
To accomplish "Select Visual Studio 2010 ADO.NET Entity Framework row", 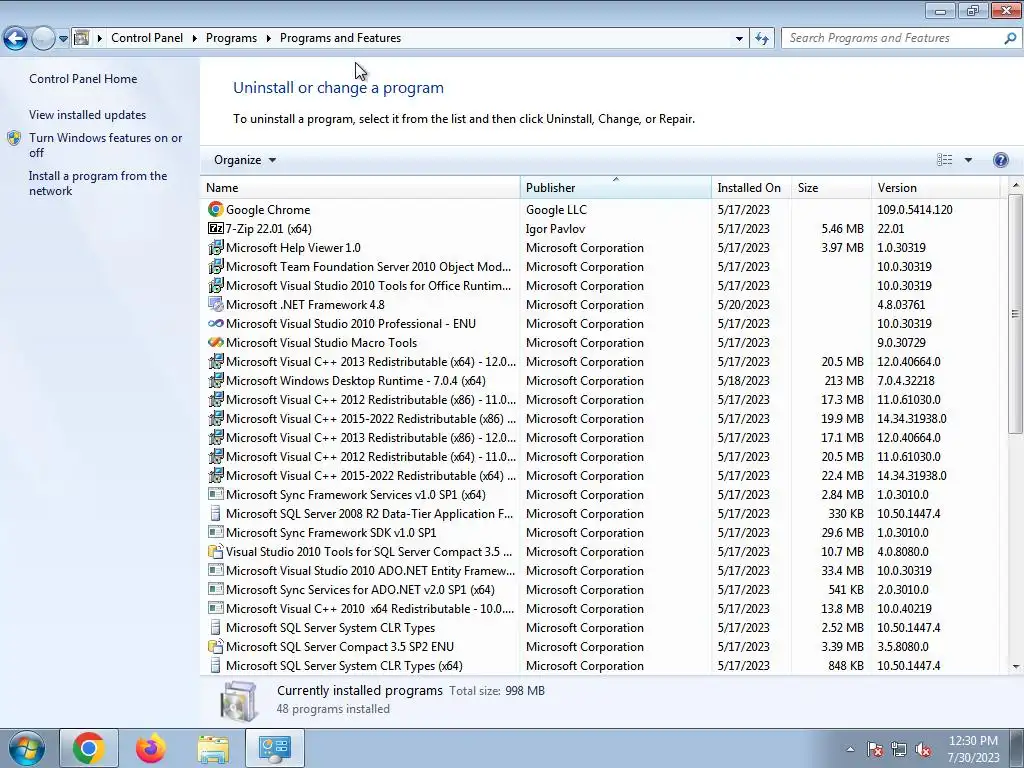I will pyautogui.click(x=600, y=570).
